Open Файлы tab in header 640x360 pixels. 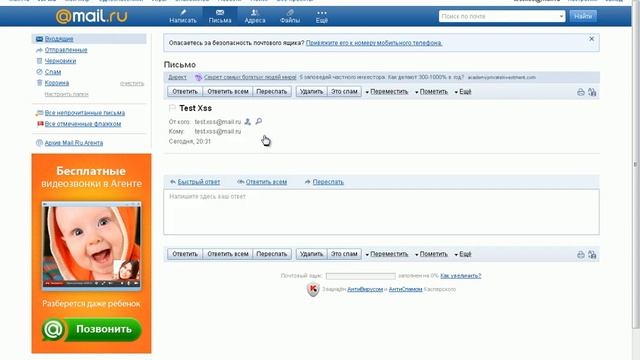click(x=290, y=16)
